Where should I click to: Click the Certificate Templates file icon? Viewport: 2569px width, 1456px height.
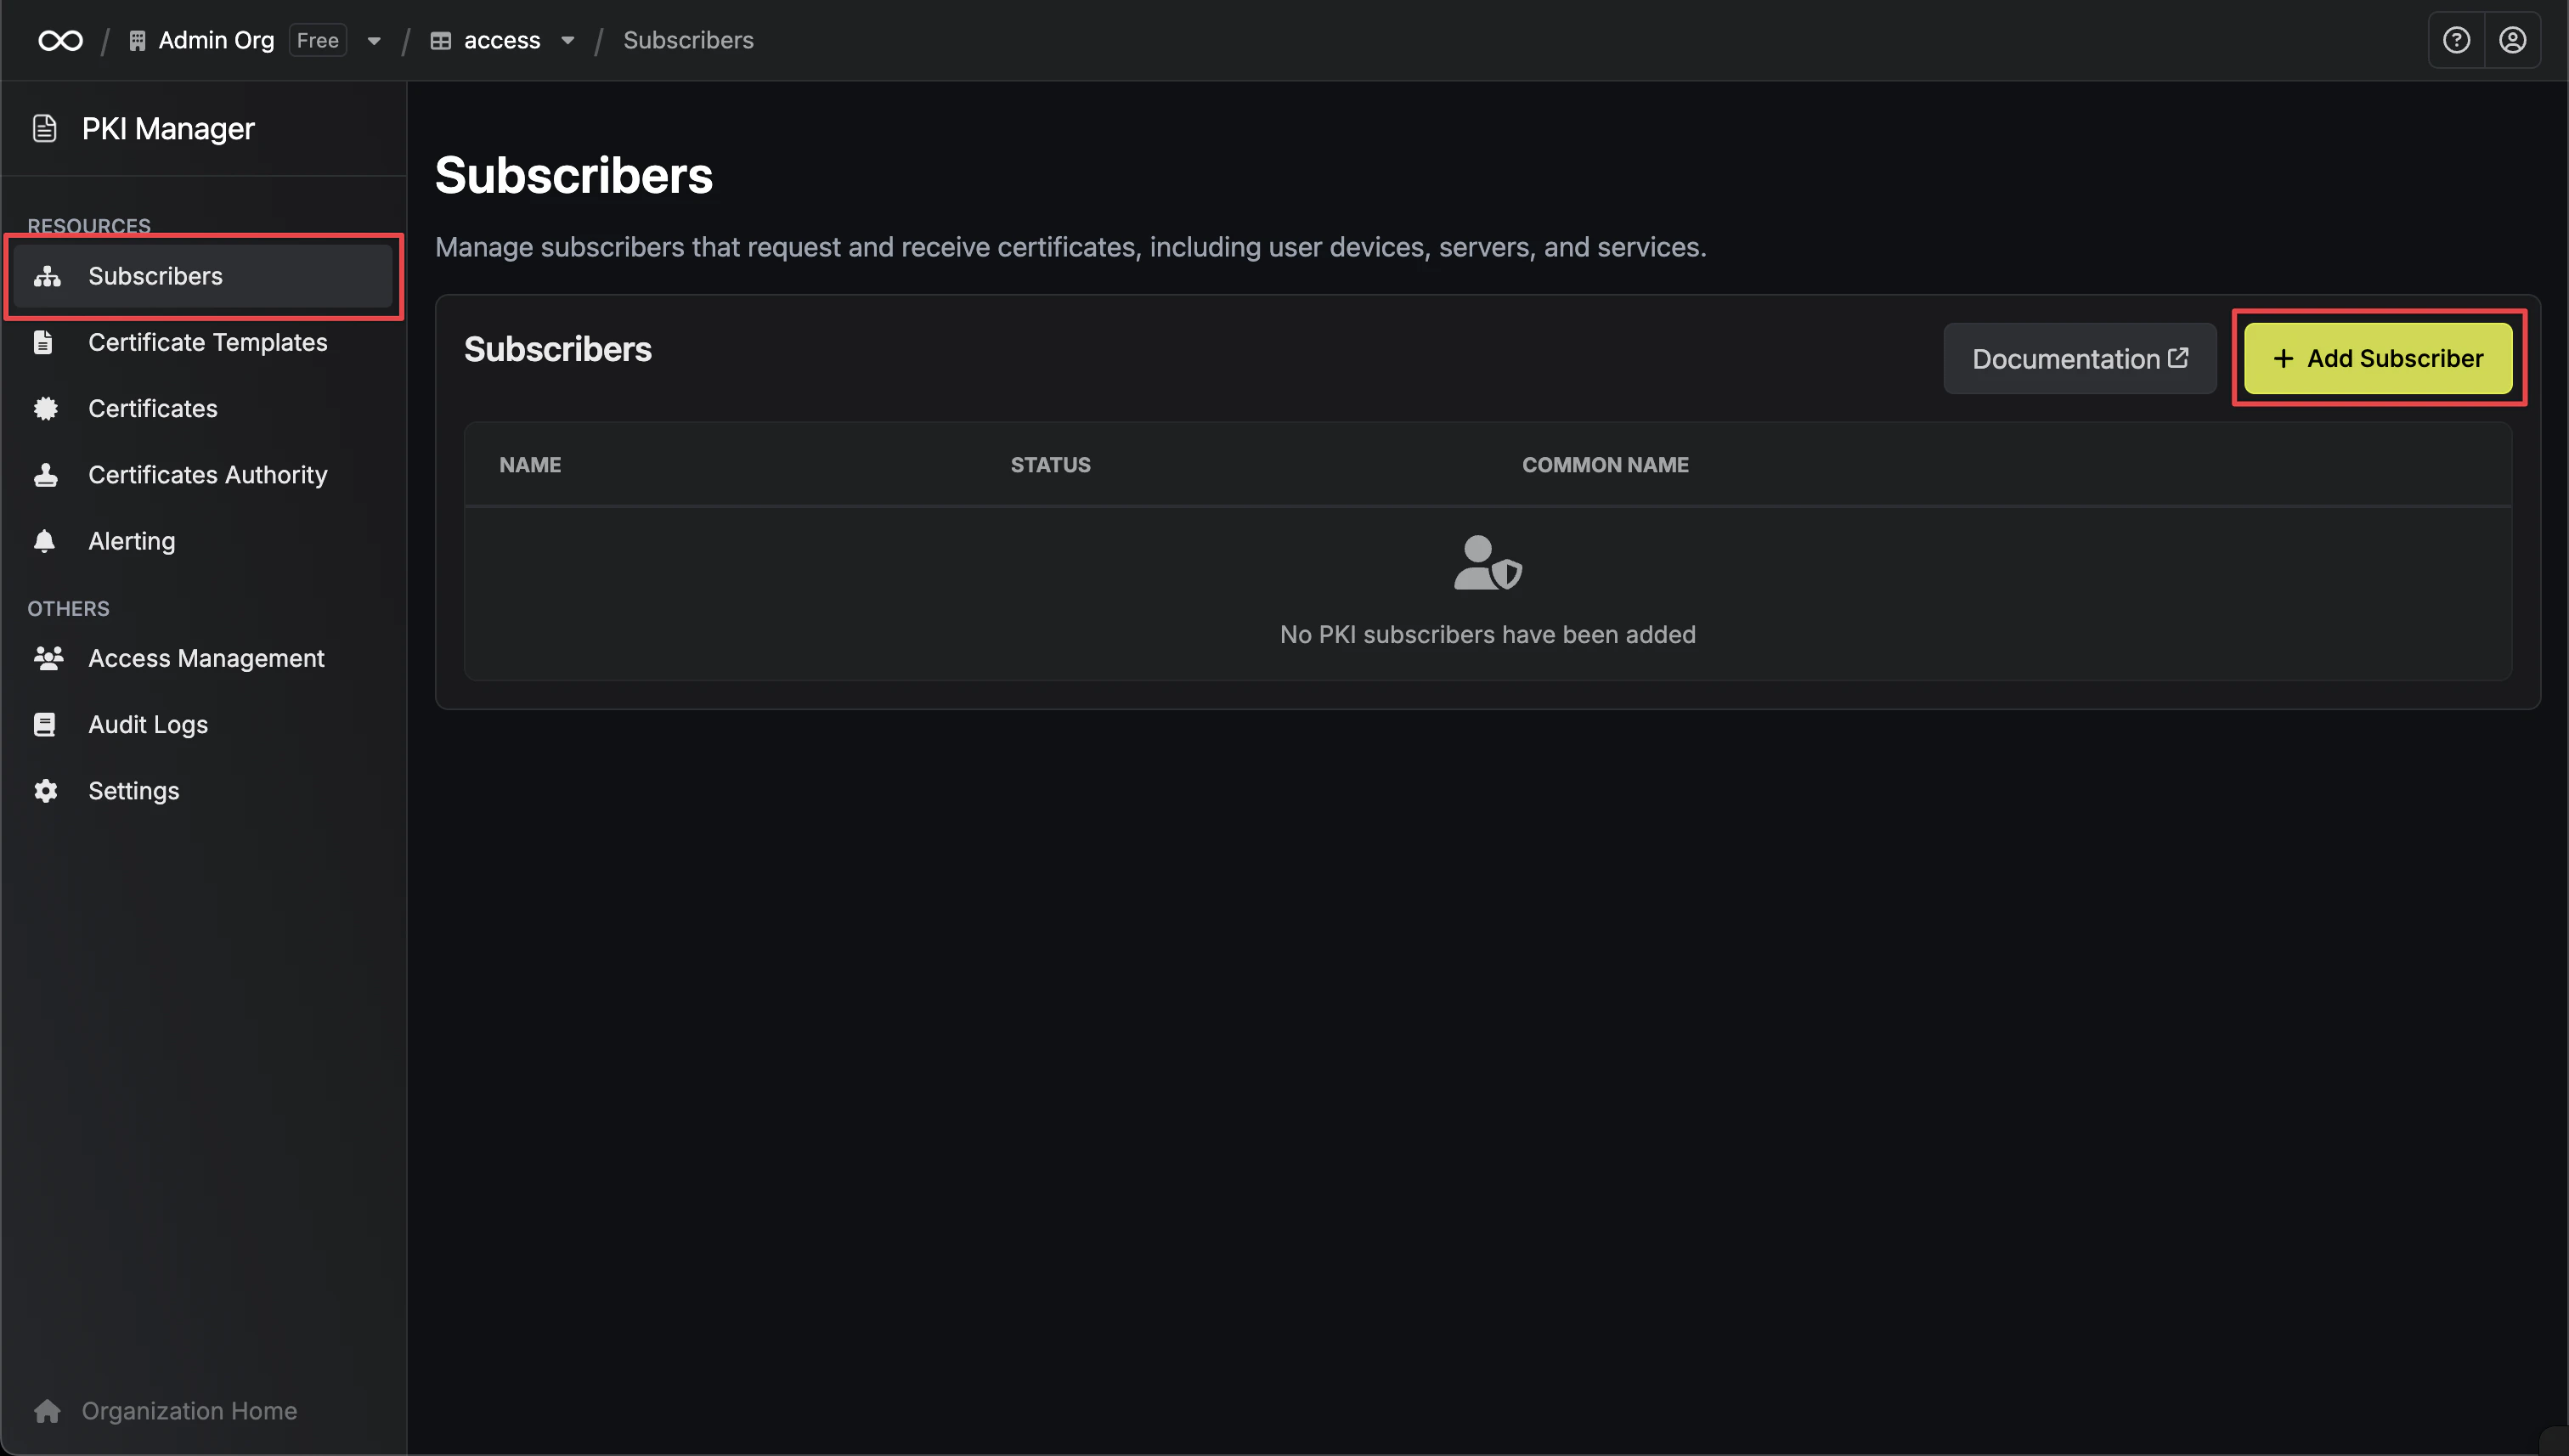tap(43, 342)
